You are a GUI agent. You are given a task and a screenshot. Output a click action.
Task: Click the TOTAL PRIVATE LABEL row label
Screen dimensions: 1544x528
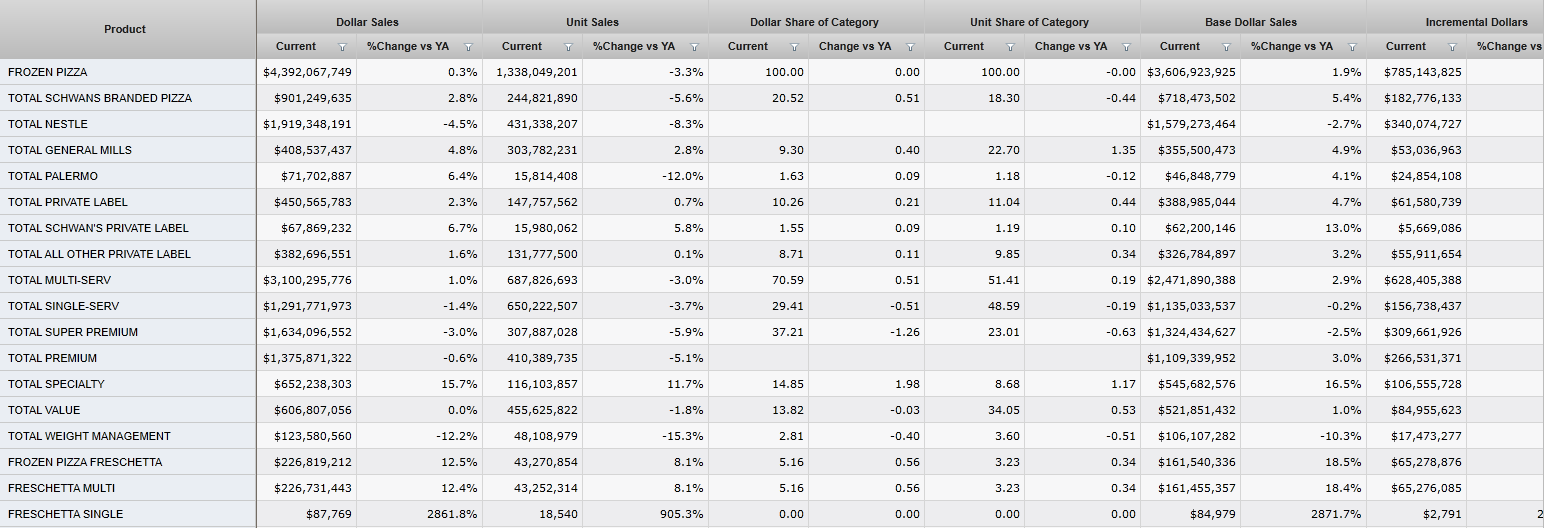click(68, 202)
